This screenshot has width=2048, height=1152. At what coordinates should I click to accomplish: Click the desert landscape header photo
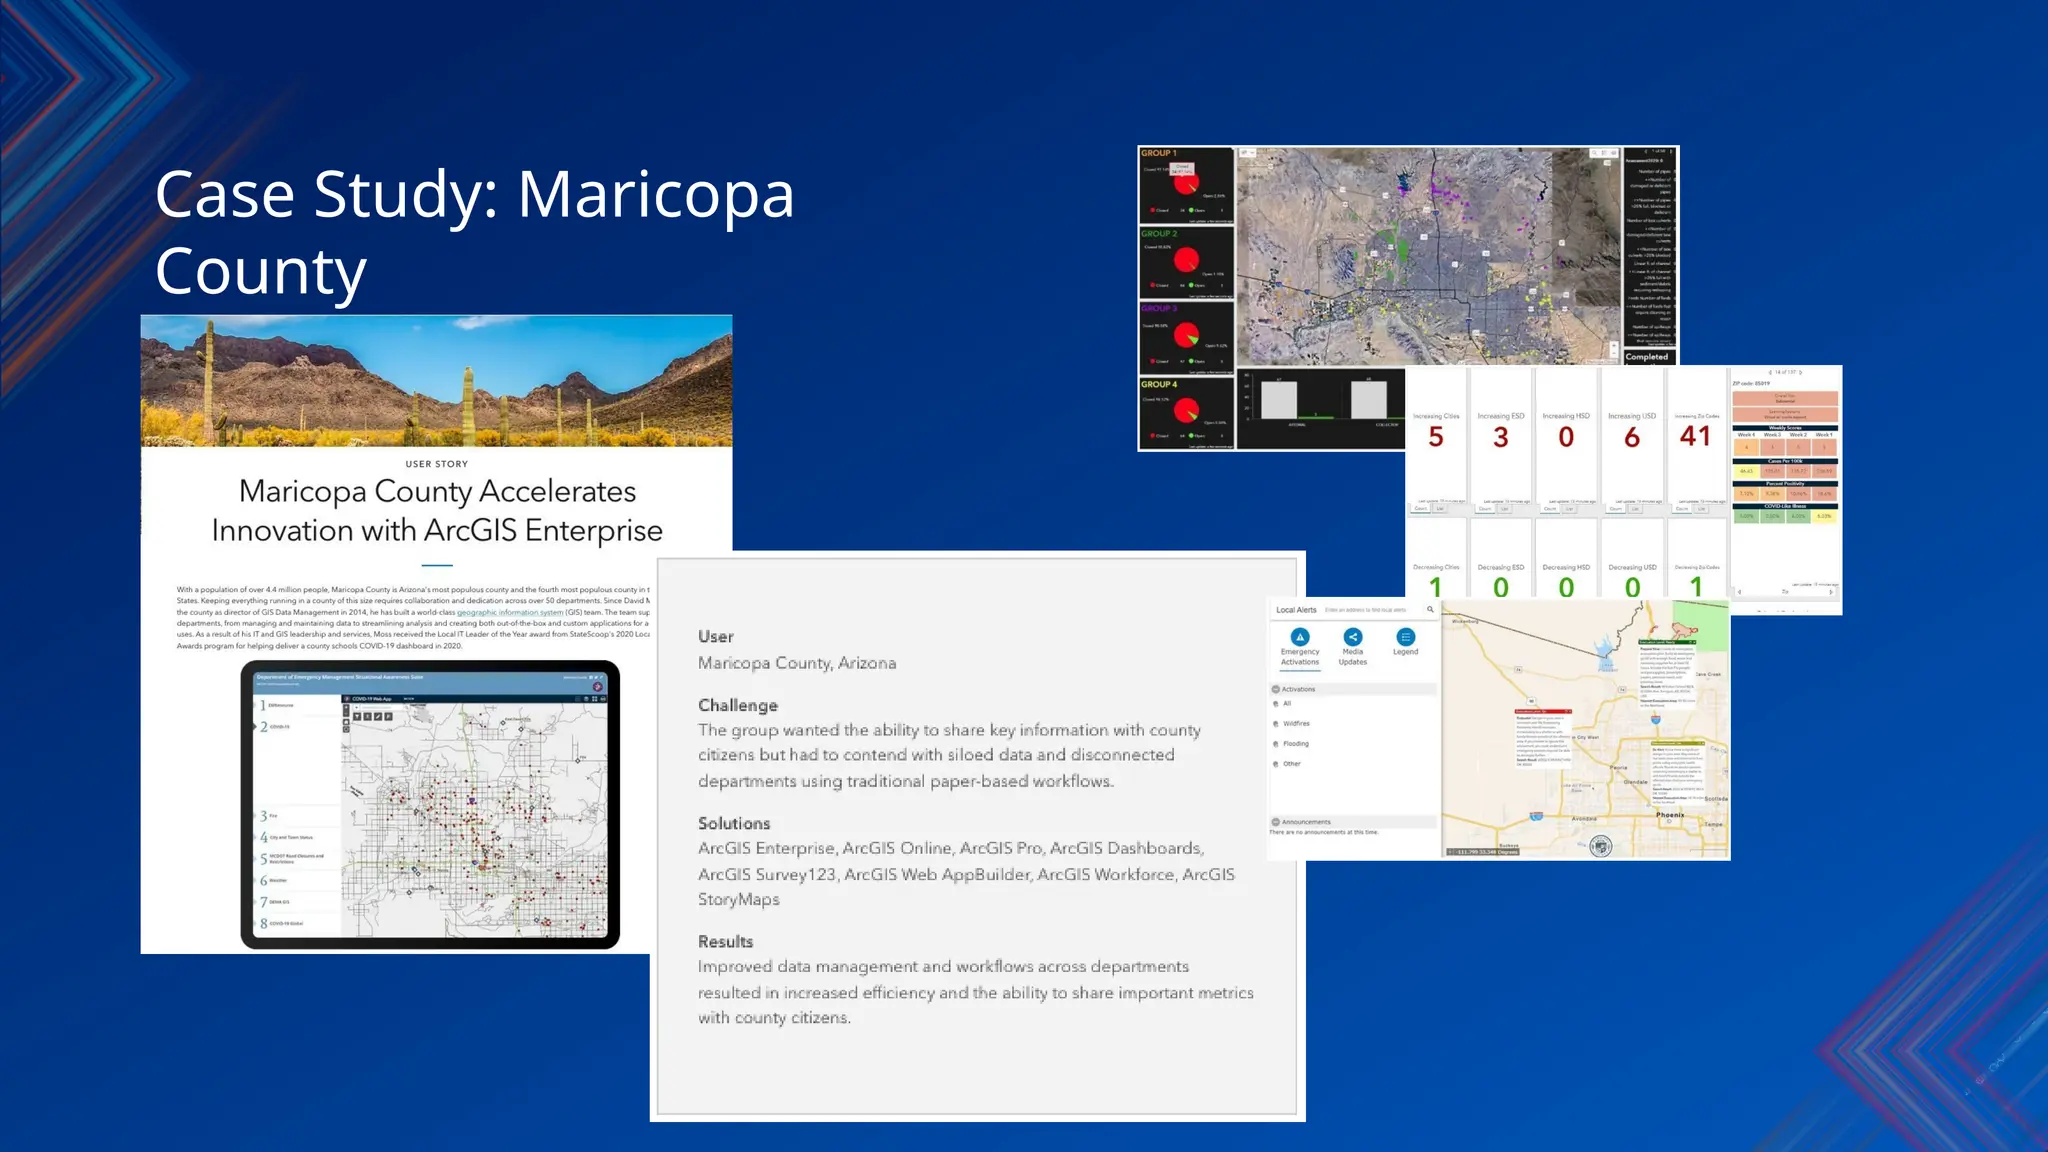point(437,381)
